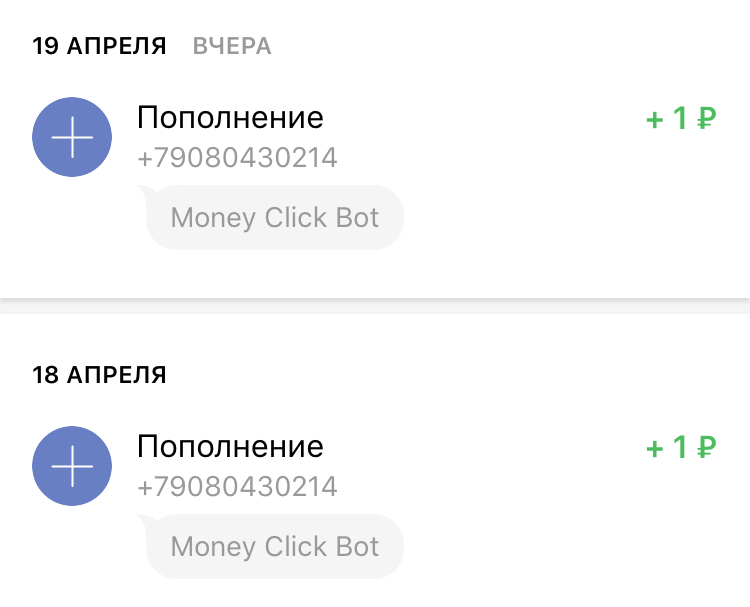Select the "19 АПРЕЛЯ" date header
This screenshot has width=750, height=607.
[99, 46]
